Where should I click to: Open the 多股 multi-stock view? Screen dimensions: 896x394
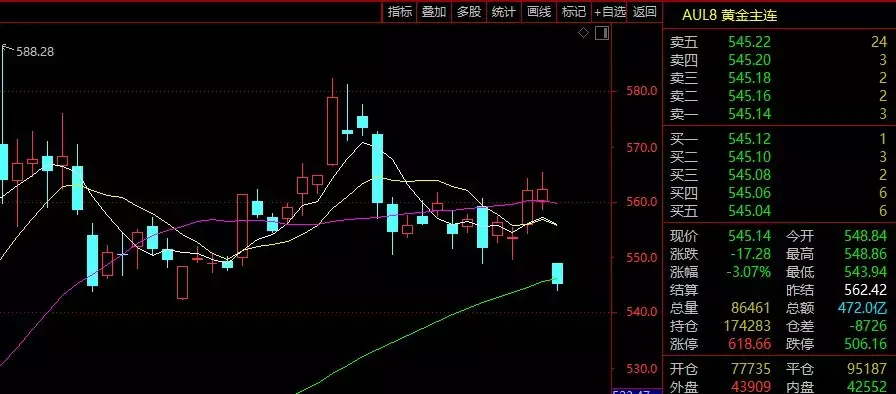pyautogui.click(x=469, y=12)
